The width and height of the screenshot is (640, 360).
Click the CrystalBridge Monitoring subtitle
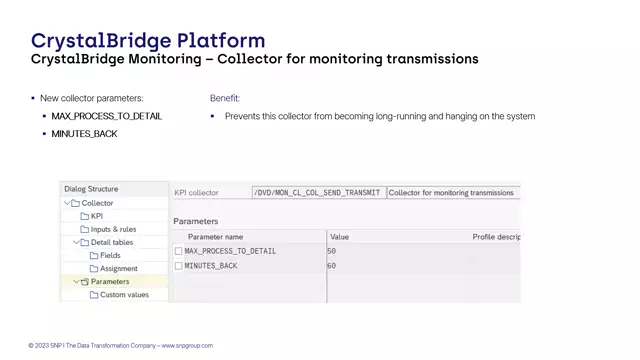coord(255,59)
